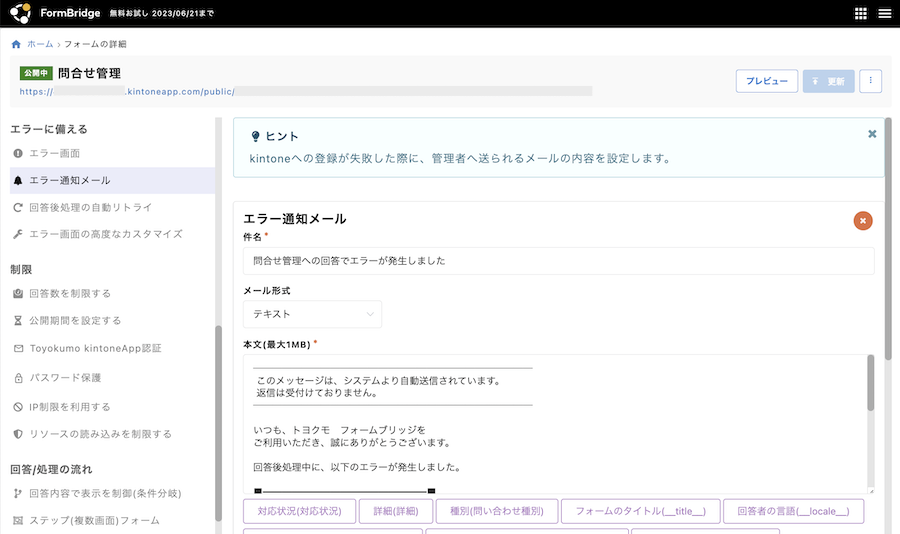Image resolution: width=900 pixels, height=534 pixels.
Task: Click the branch icon for 条件分岐
Action: point(18,493)
